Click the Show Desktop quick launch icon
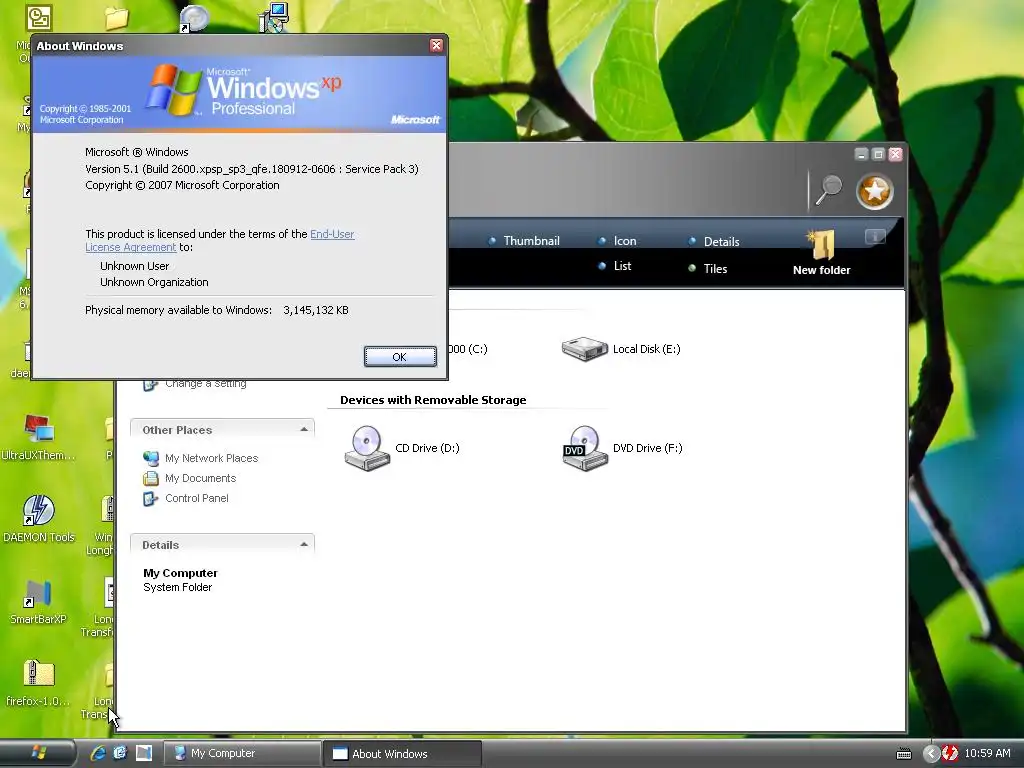The width and height of the screenshot is (1024, 768). pos(144,753)
